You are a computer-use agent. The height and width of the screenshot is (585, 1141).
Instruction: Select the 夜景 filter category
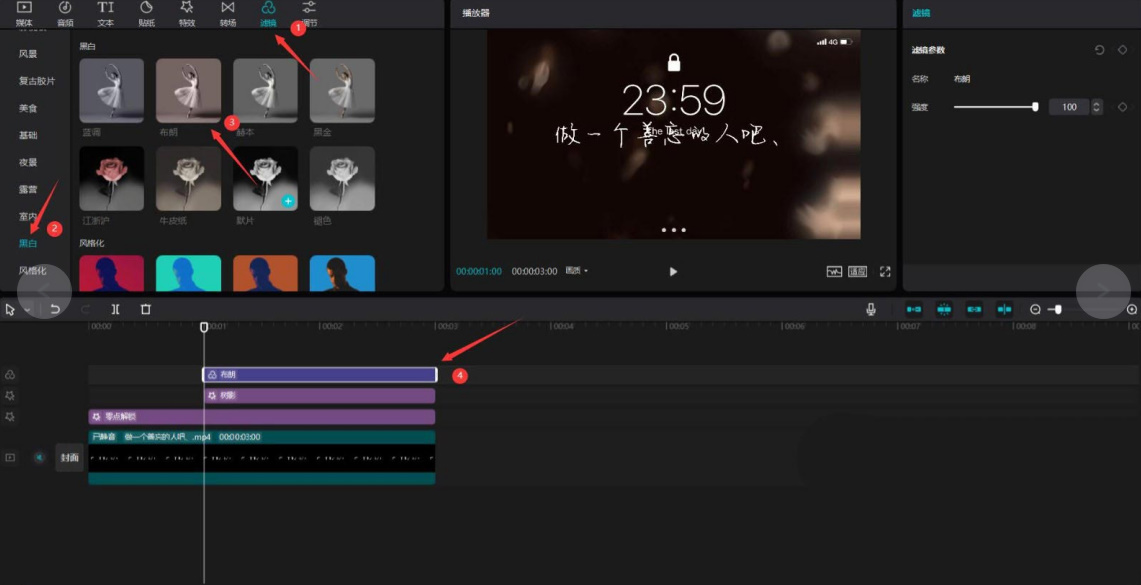click(28, 162)
